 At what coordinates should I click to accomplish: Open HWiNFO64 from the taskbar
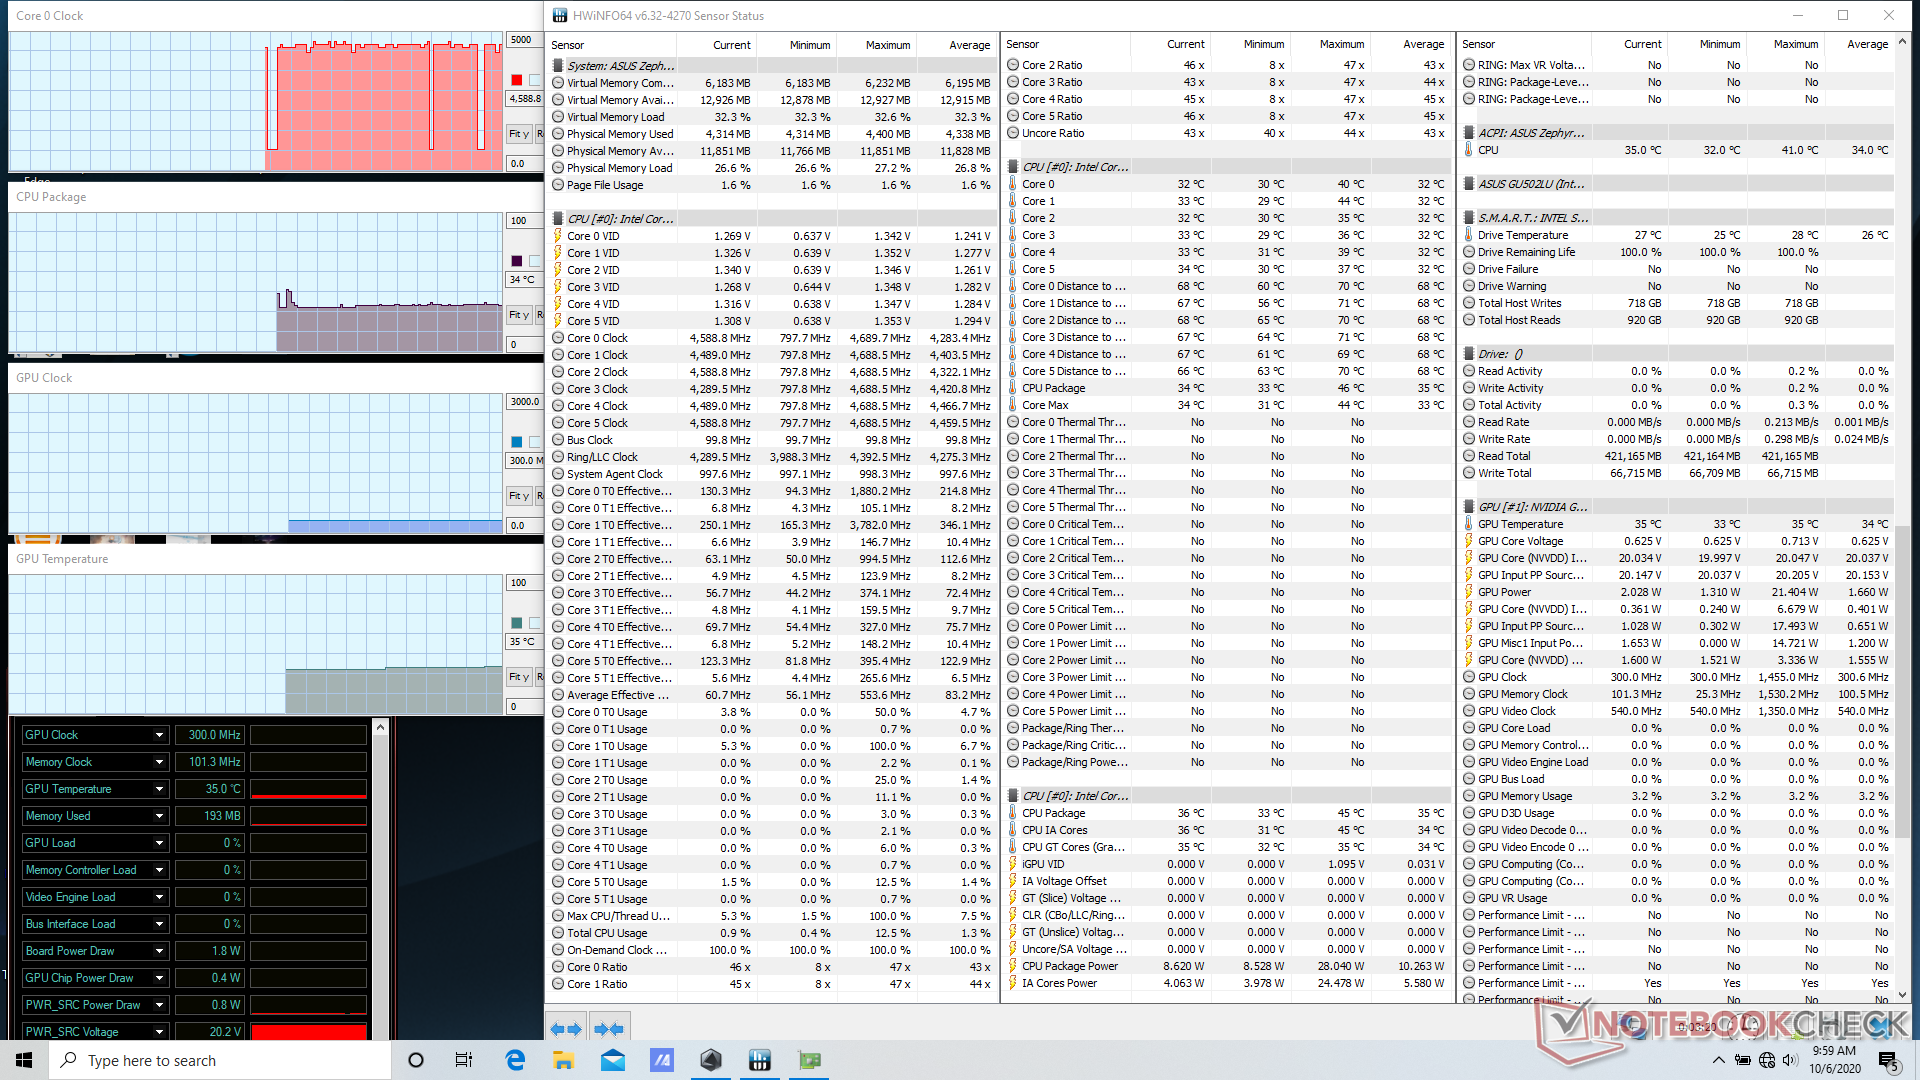tap(759, 1060)
